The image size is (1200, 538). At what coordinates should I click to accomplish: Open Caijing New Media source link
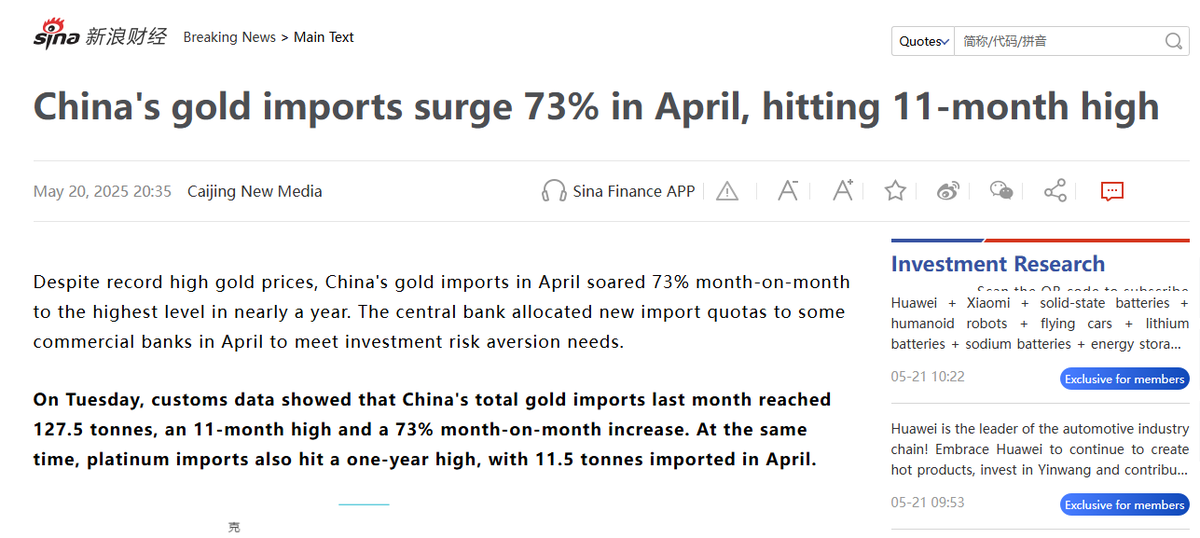255,191
